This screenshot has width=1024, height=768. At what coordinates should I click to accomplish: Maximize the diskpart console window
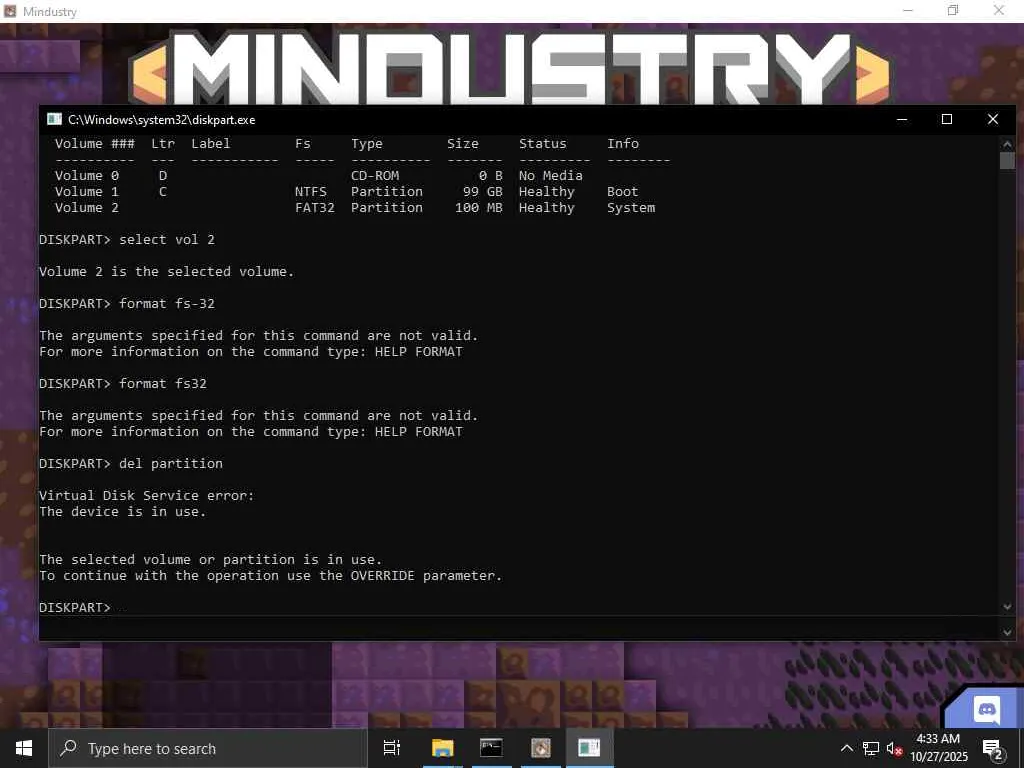coord(947,120)
